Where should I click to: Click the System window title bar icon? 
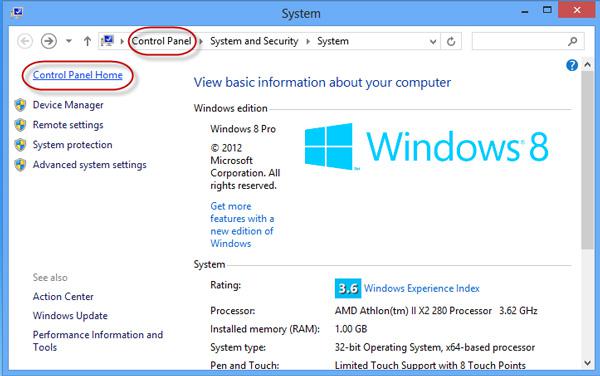click(x=17, y=13)
